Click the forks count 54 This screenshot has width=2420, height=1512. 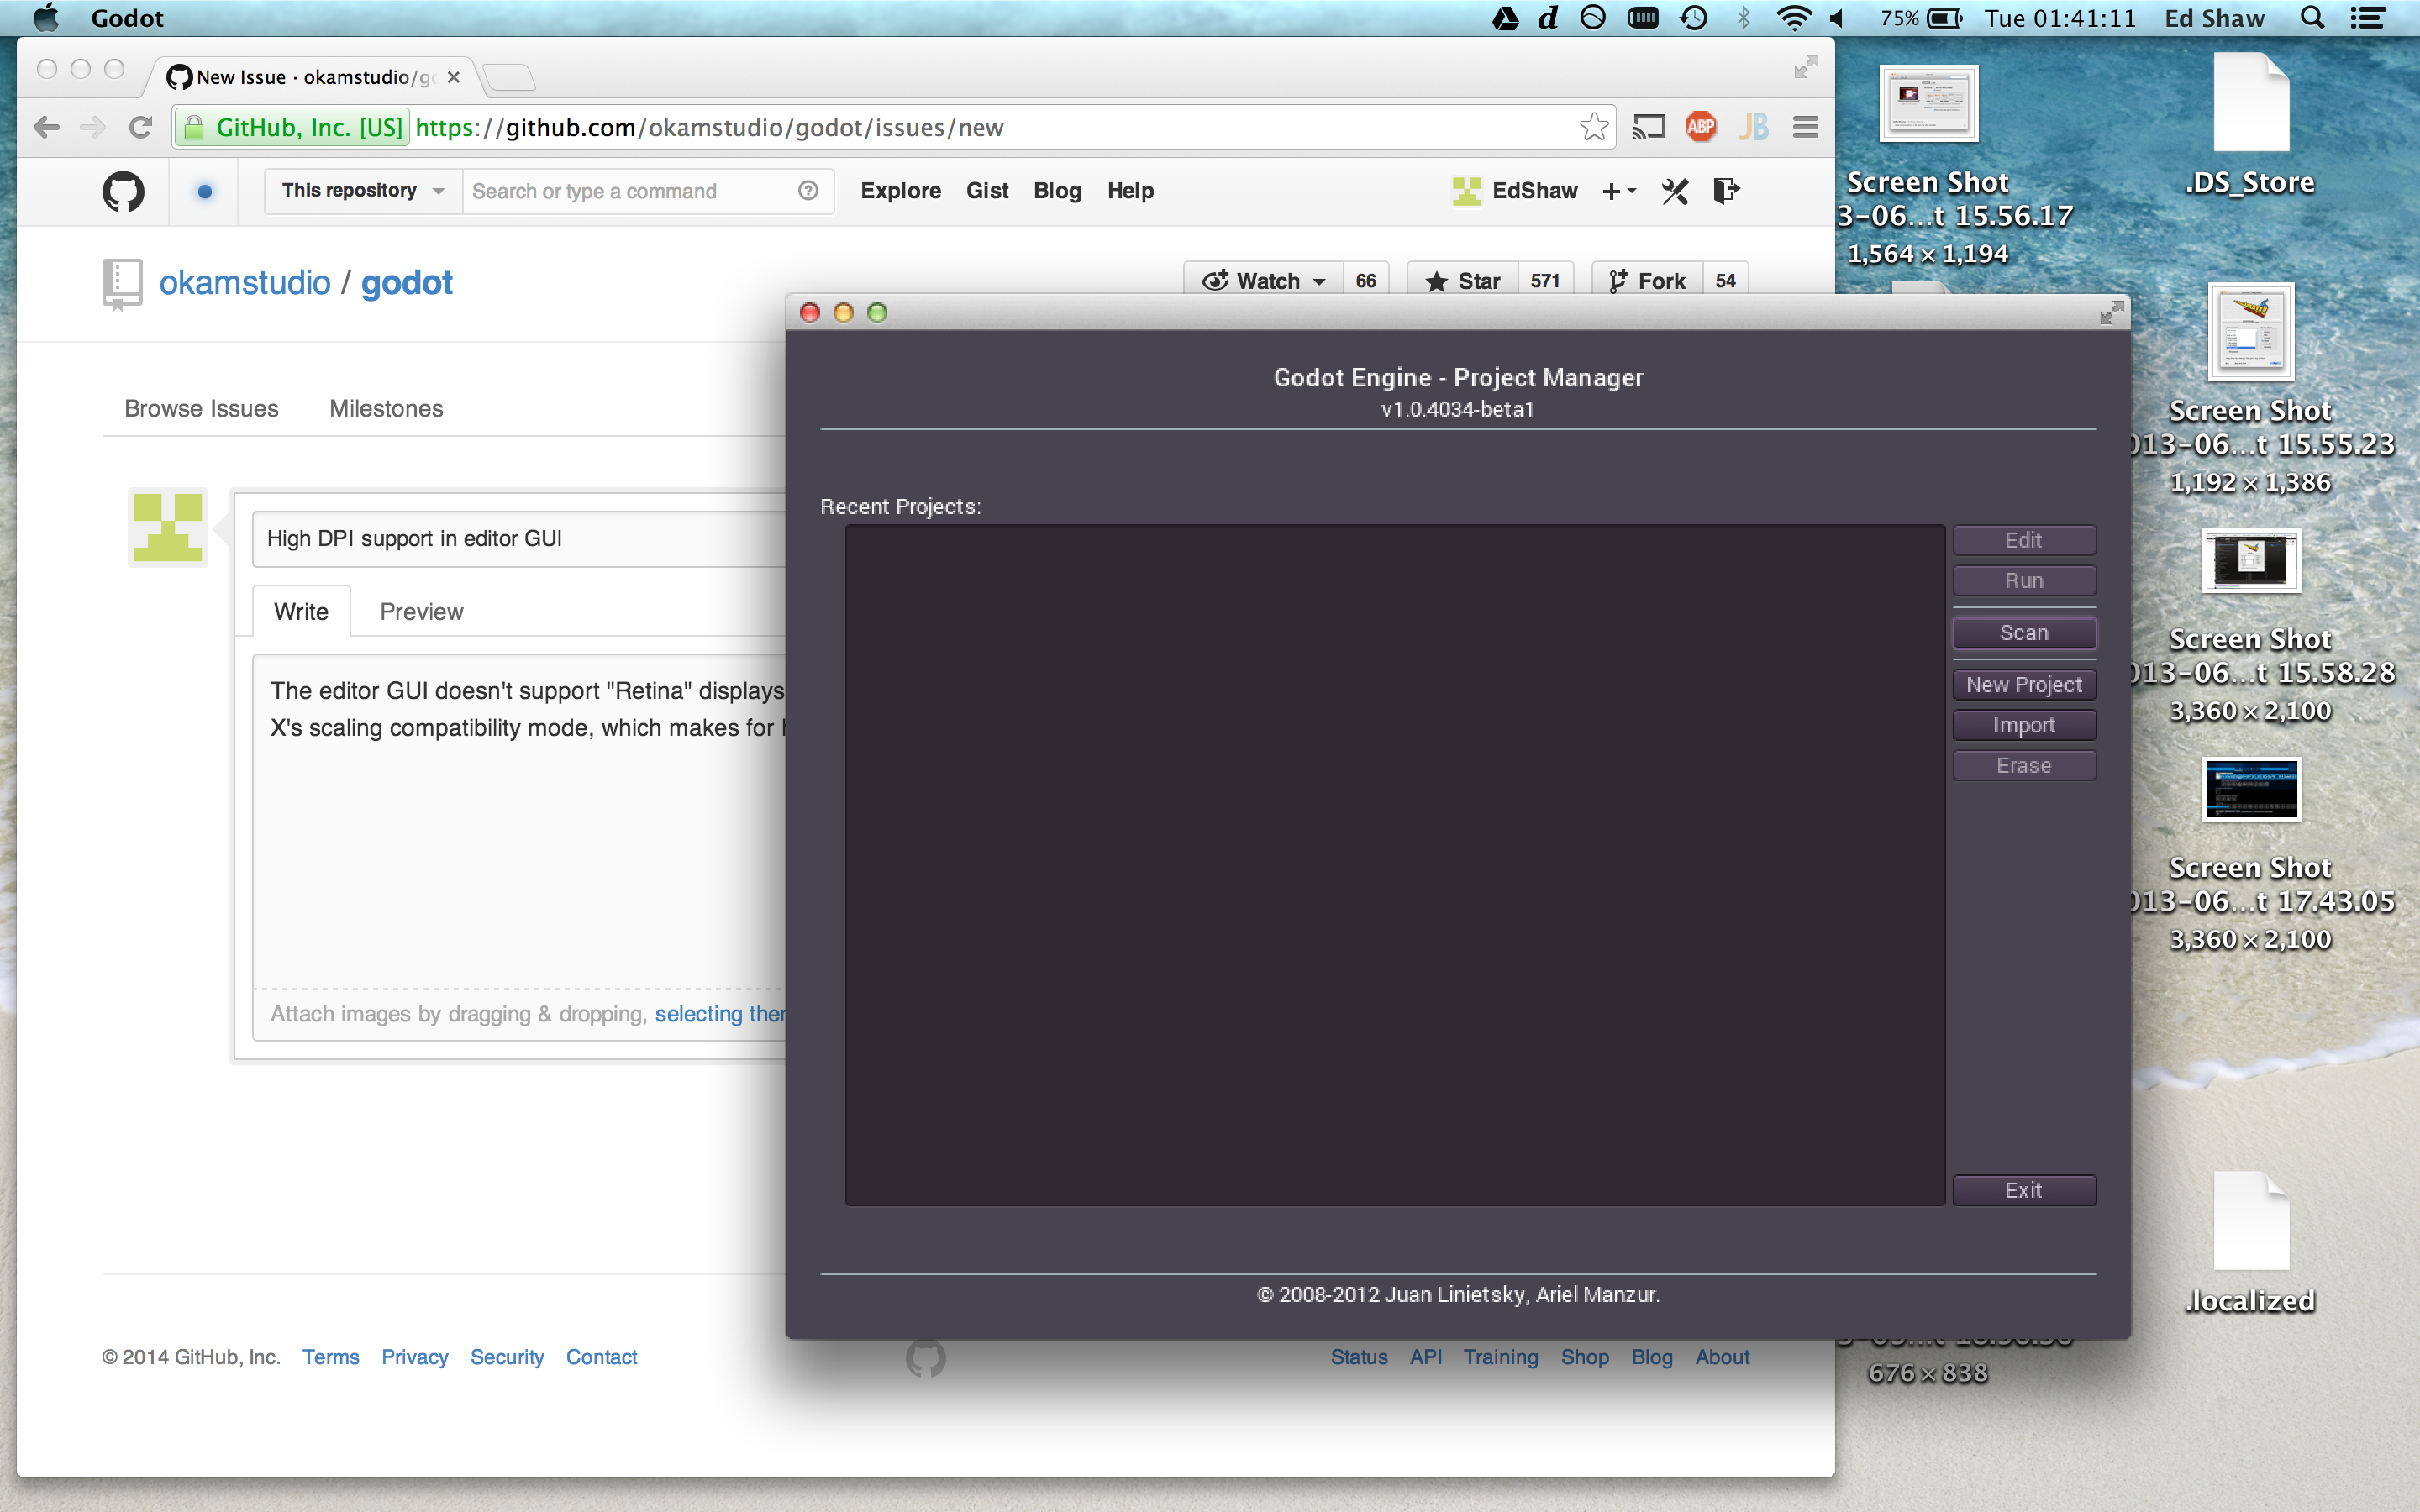coord(1725,281)
